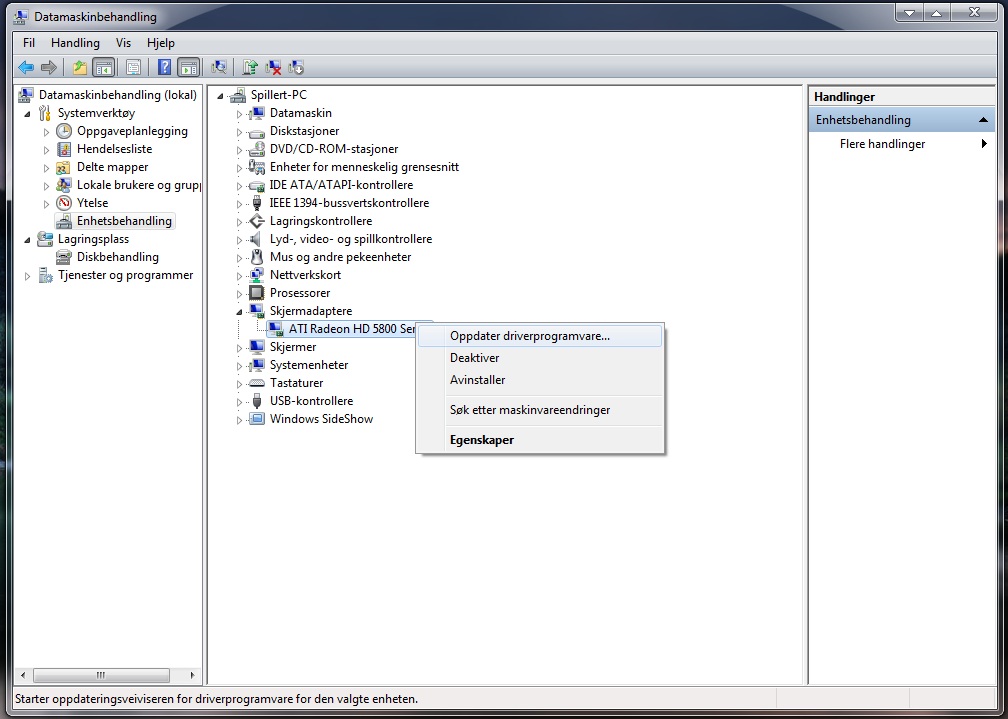Collapse the Skjermadaptere device category

(239, 312)
